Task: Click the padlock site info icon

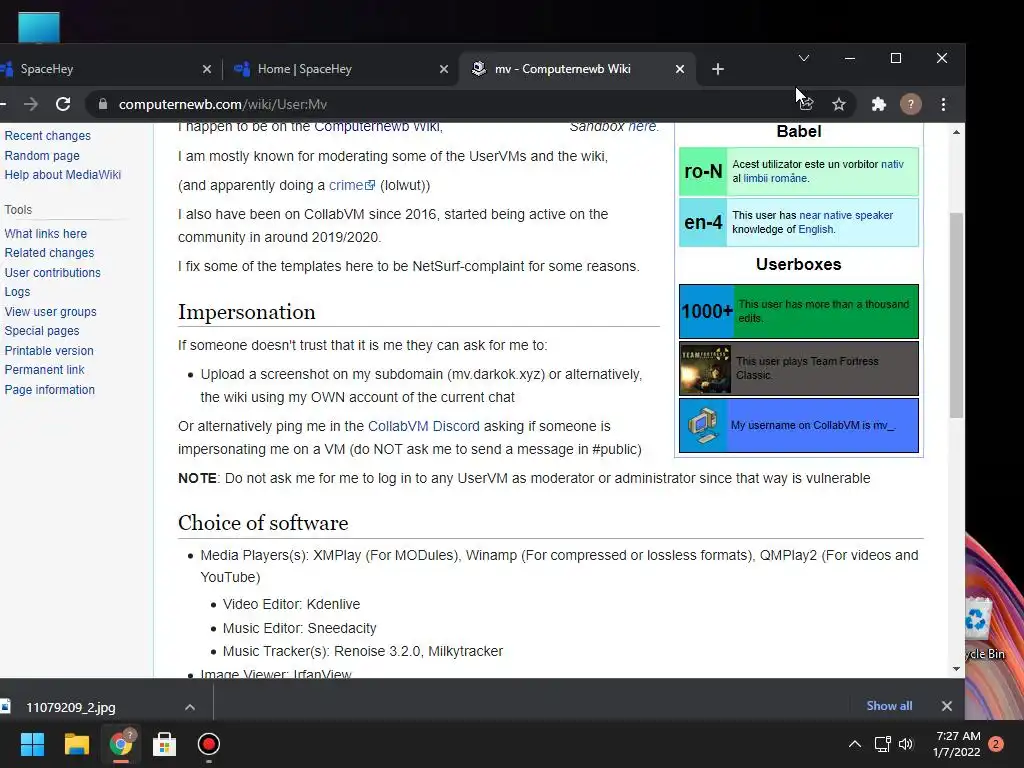Action: [103, 104]
